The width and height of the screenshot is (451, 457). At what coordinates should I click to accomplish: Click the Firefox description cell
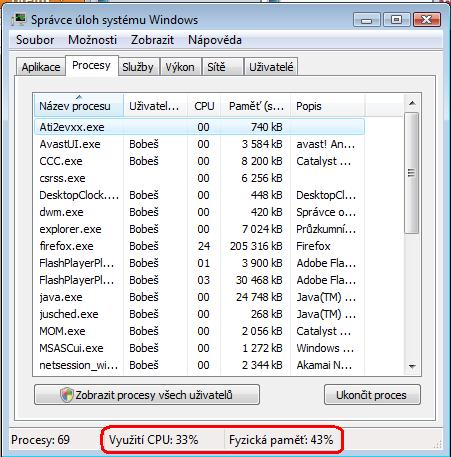[313, 246]
